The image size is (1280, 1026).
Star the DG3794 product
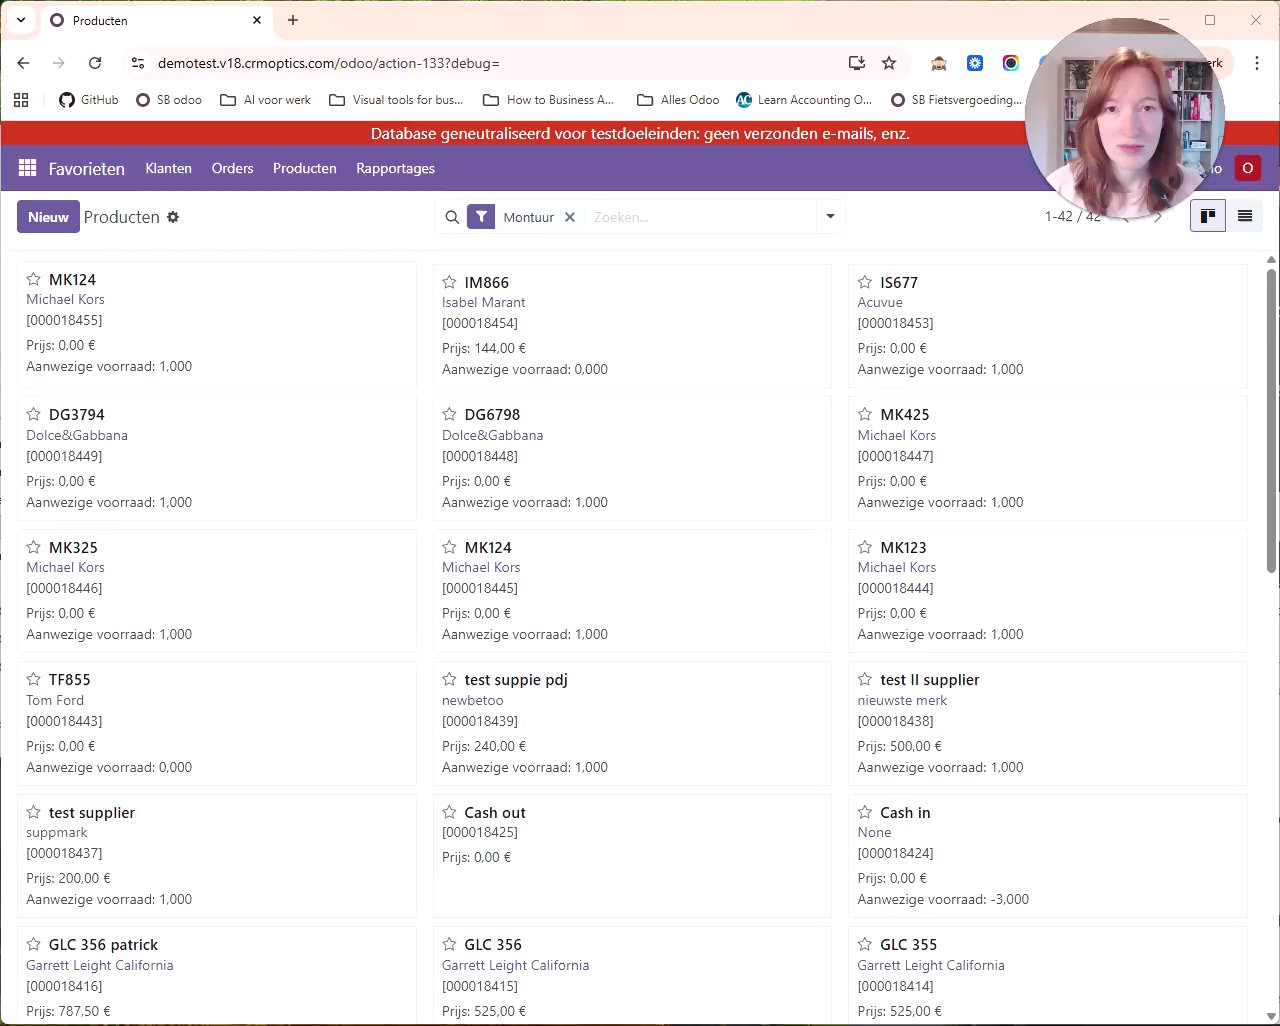tap(33, 414)
